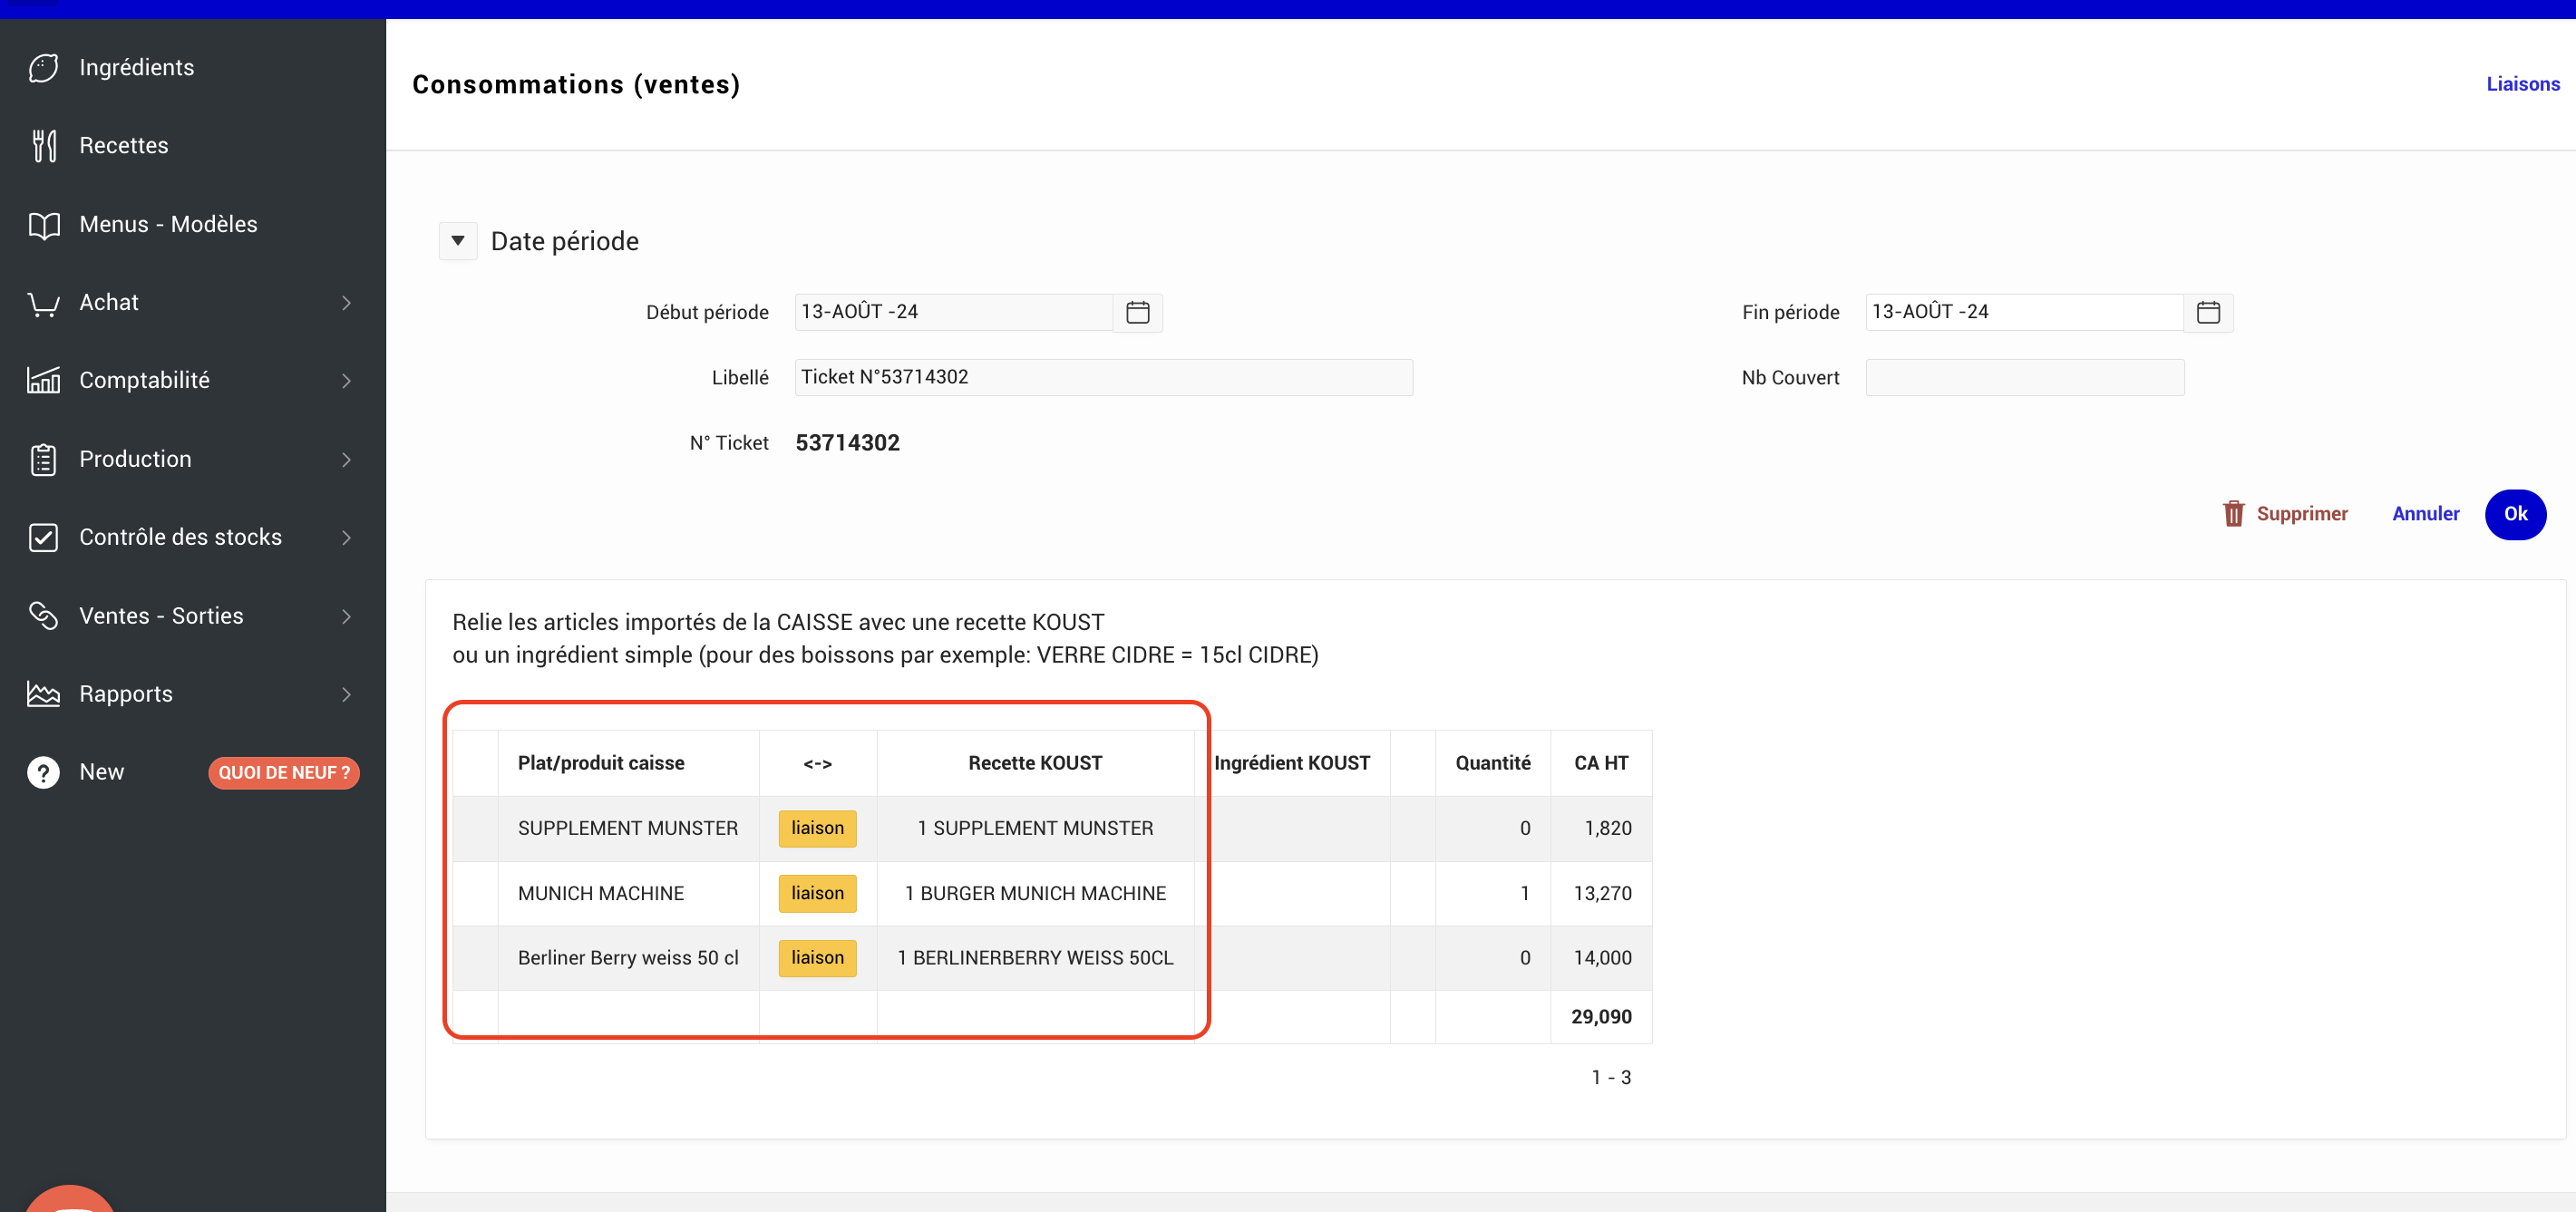The width and height of the screenshot is (2576, 1212).
Task: Open the Ingrédients menu entry
Action: coord(193,68)
